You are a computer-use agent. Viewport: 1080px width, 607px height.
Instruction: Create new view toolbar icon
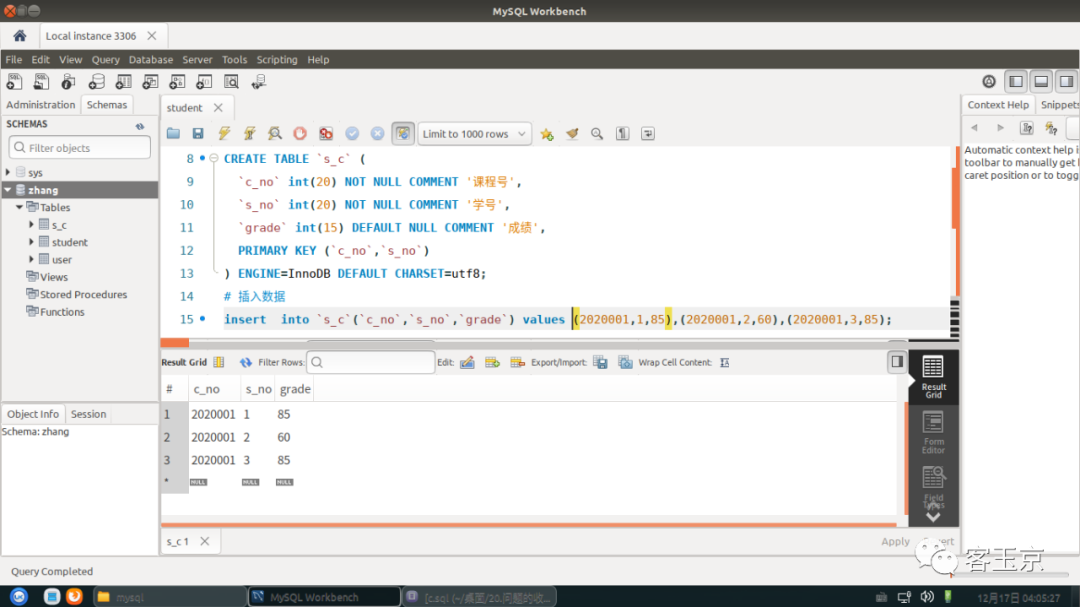150,82
